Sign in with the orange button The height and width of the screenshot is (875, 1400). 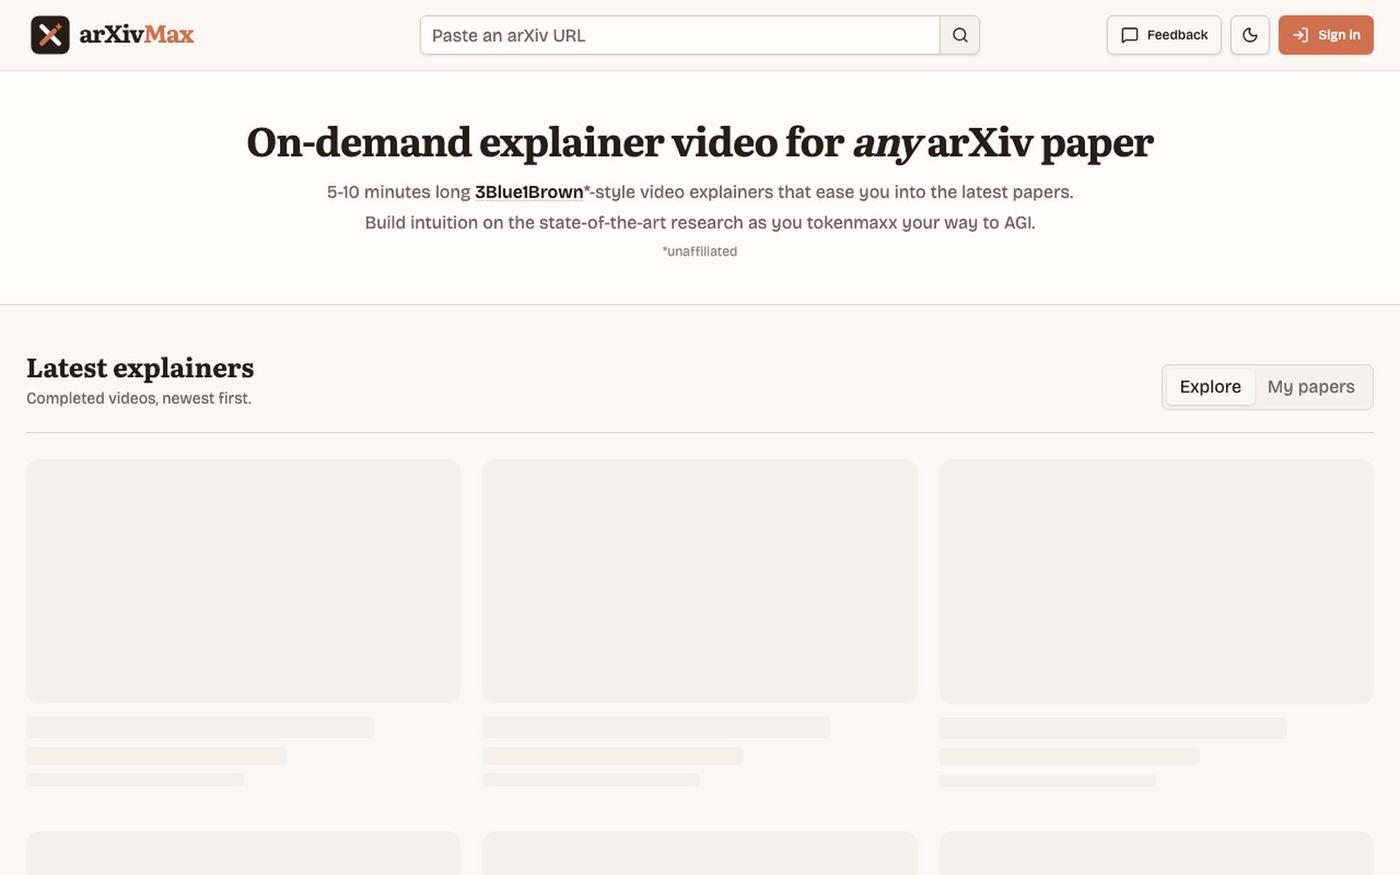[1326, 35]
